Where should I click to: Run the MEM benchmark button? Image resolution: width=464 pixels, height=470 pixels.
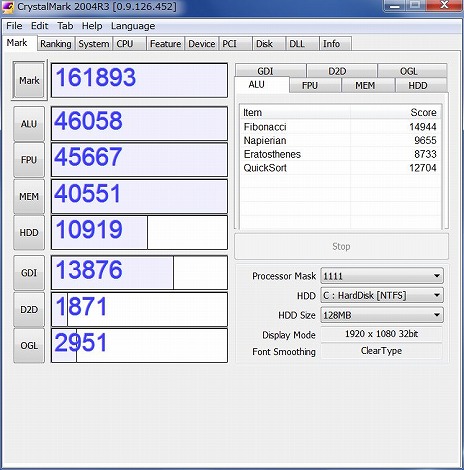tap(29, 197)
